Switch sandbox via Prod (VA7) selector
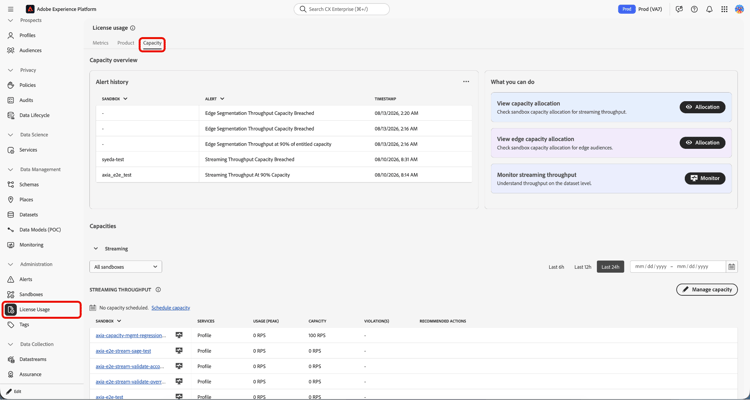The image size is (750, 400). 640,9
